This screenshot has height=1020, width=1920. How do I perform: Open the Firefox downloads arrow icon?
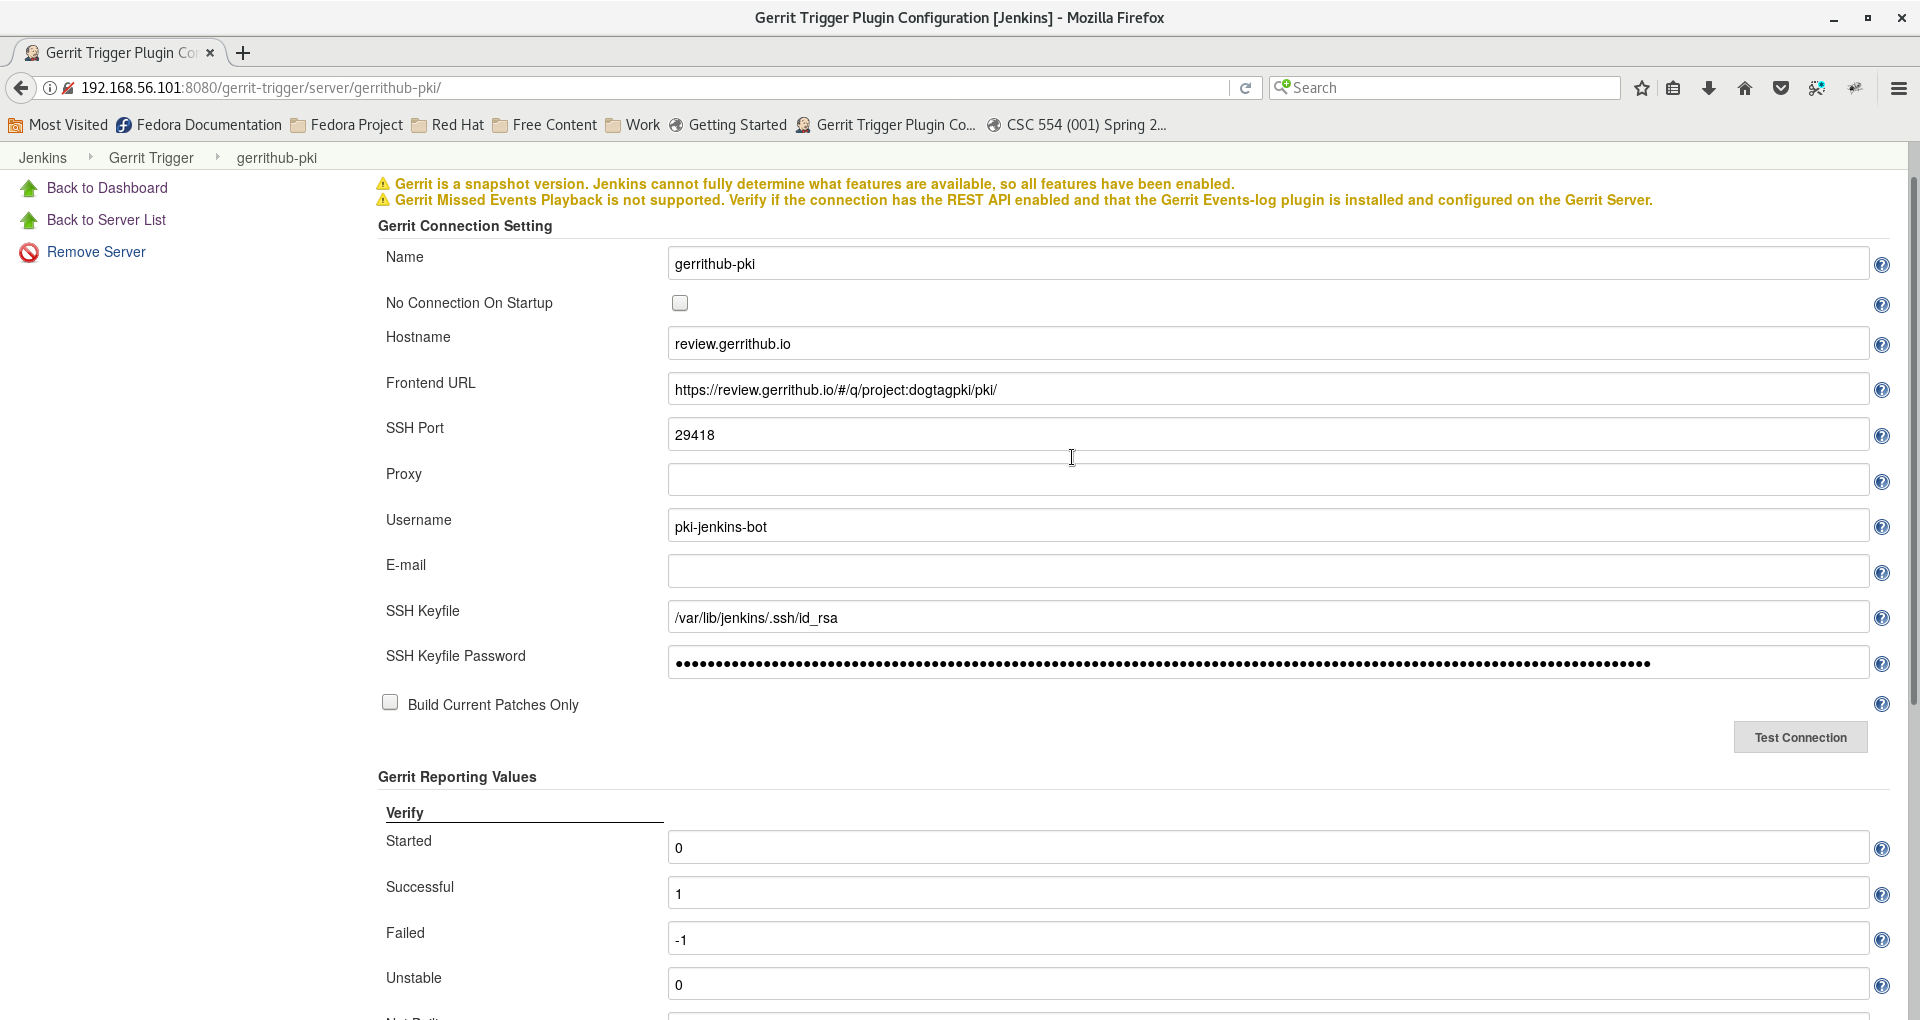tap(1709, 88)
